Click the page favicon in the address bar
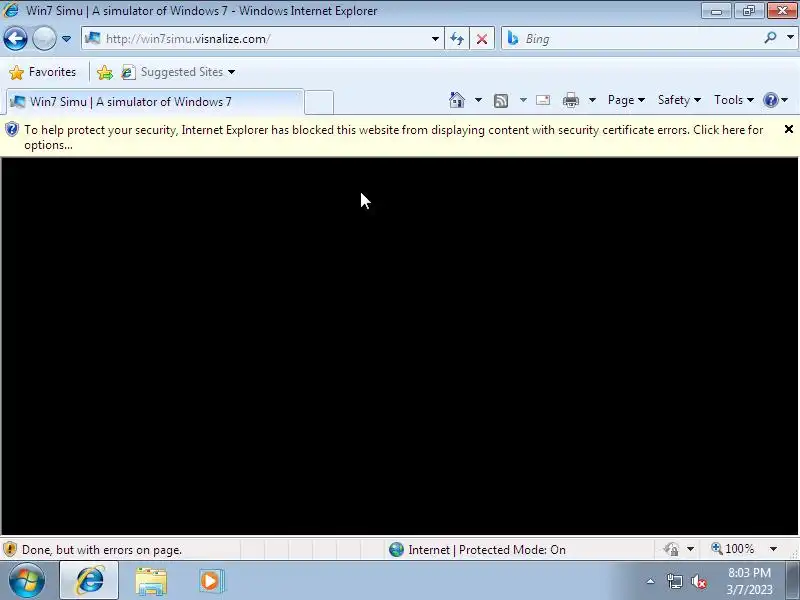Image resolution: width=800 pixels, height=600 pixels. pyautogui.click(x=92, y=38)
